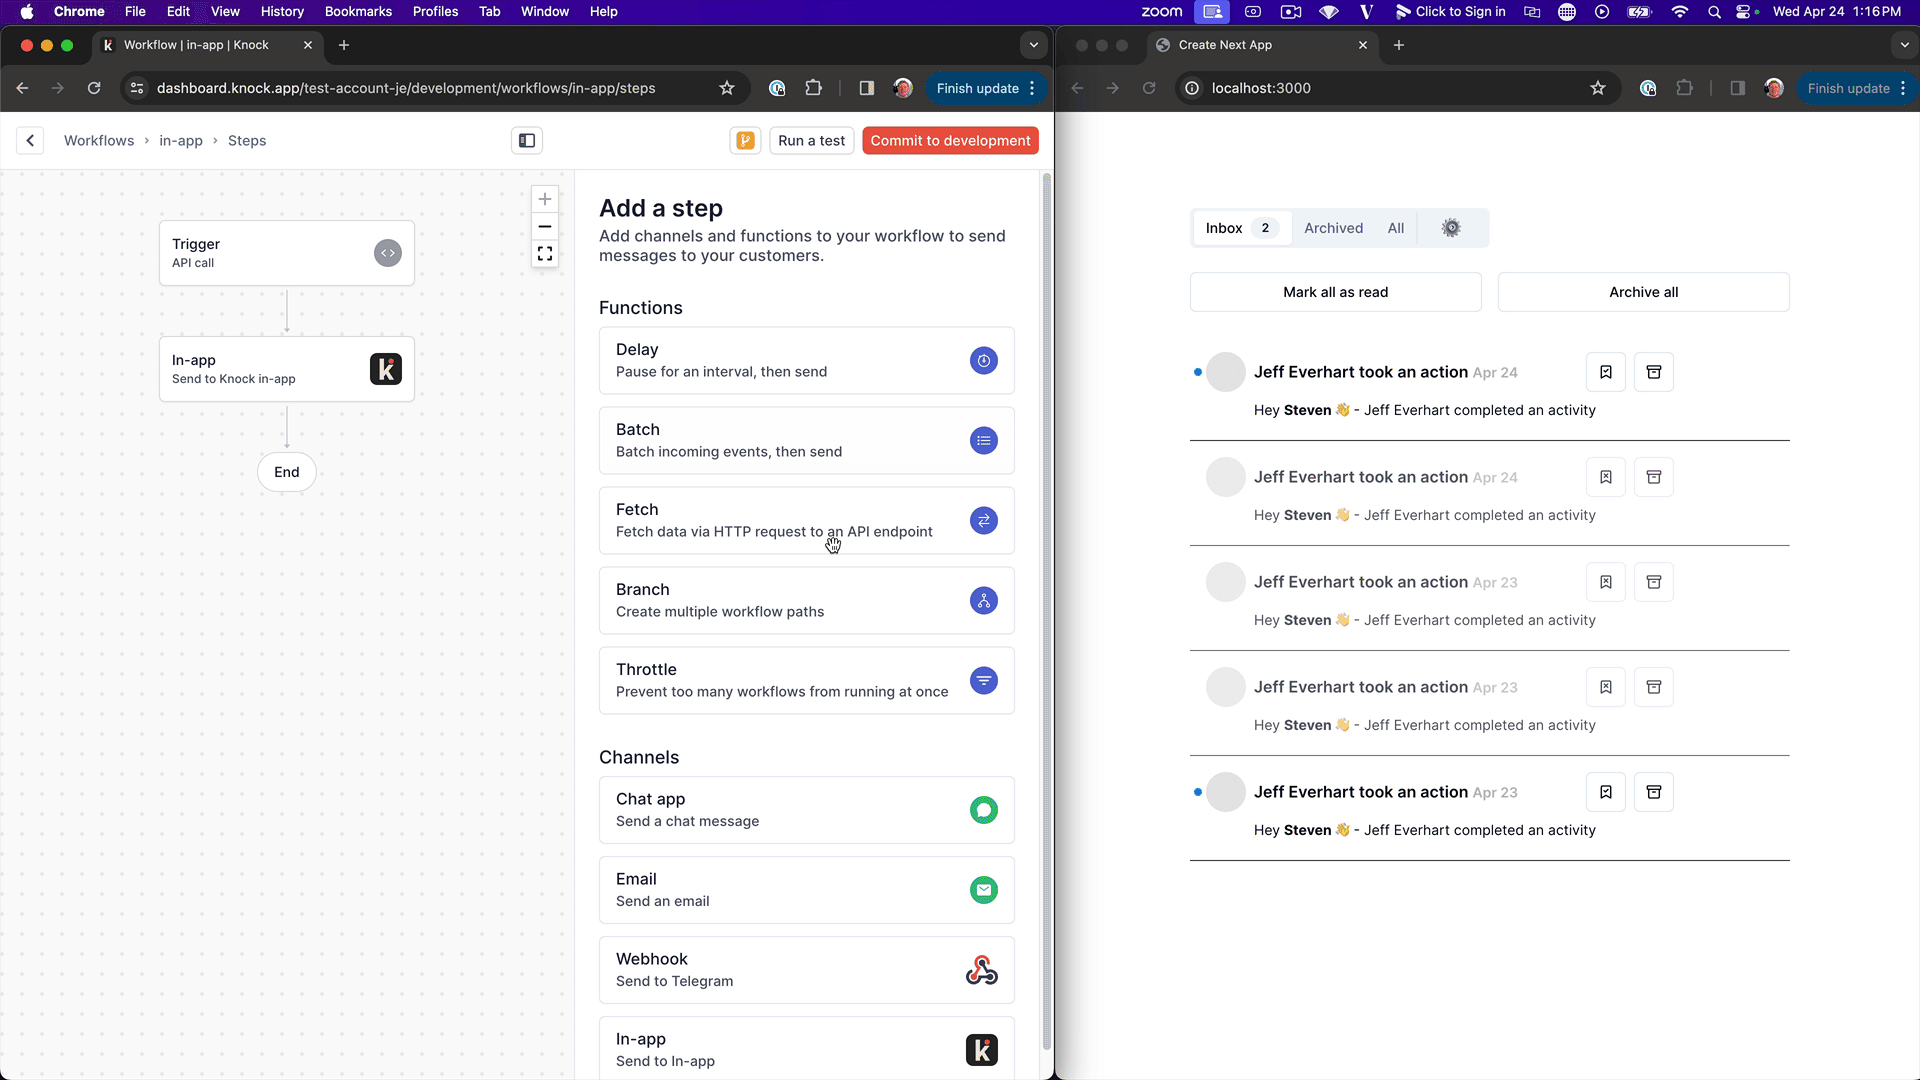This screenshot has height=1080, width=1920.
Task: Click Archive all in the inbox
Action: 1644,290
